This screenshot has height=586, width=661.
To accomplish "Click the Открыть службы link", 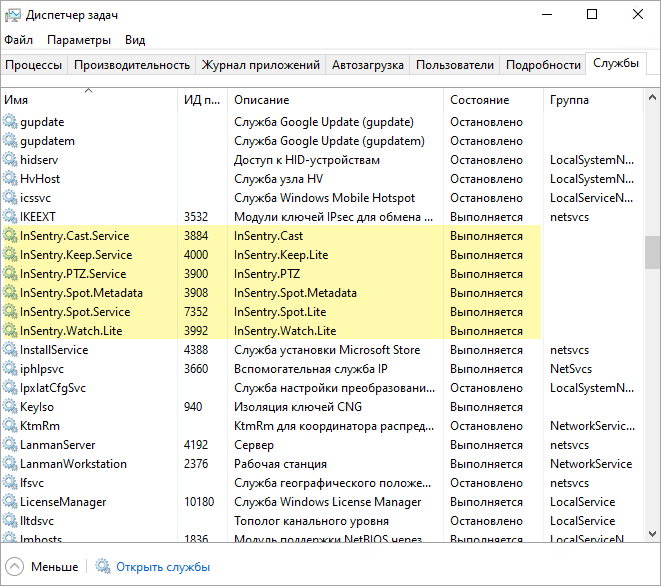I will (163, 567).
